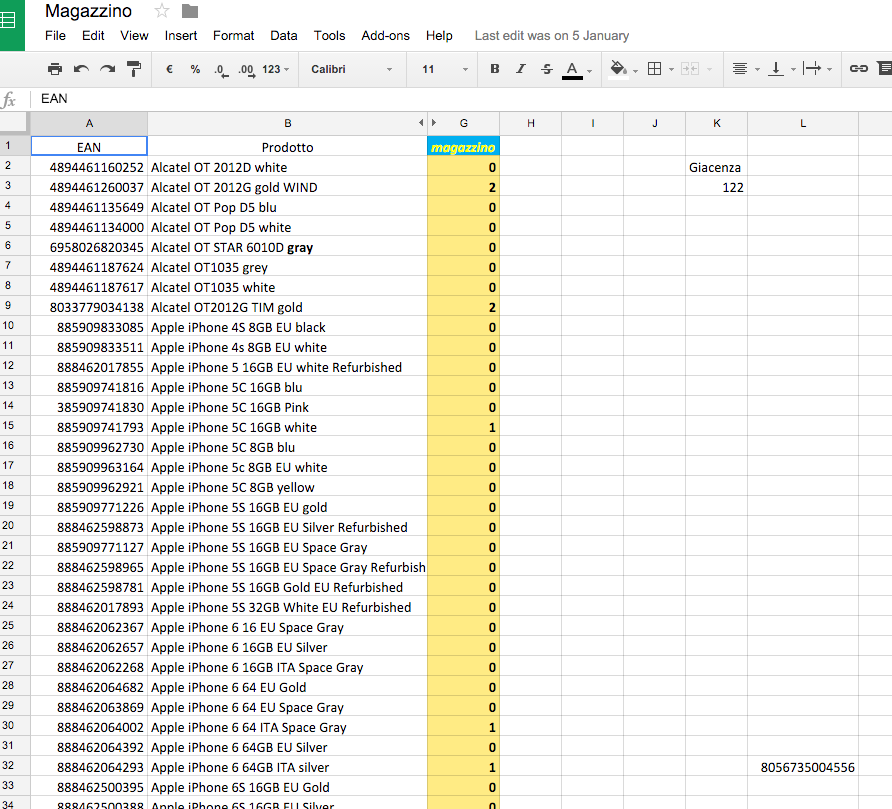The image size is (892, 809).
Task: Open the font size dropdown
Action: coord(445,69)
